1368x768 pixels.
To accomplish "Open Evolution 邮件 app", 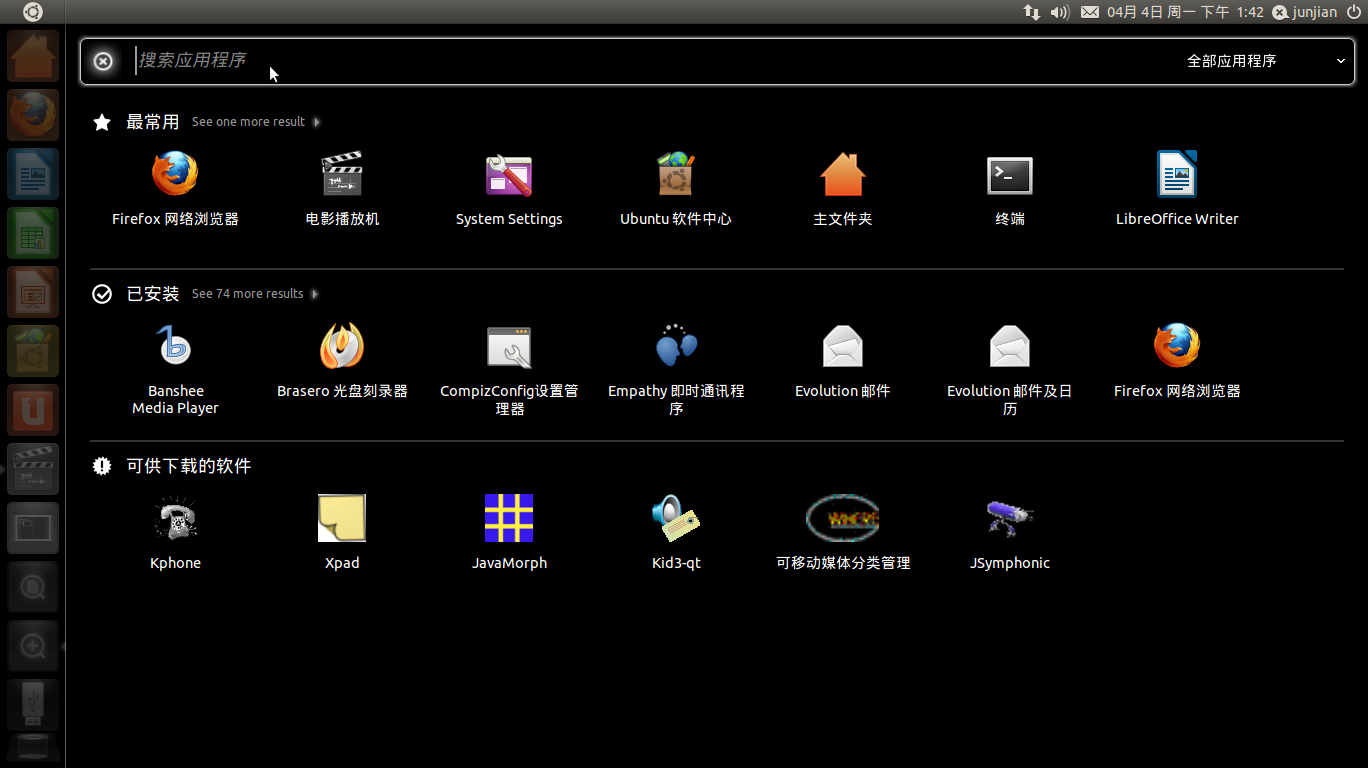I will [x=843, y=361].
